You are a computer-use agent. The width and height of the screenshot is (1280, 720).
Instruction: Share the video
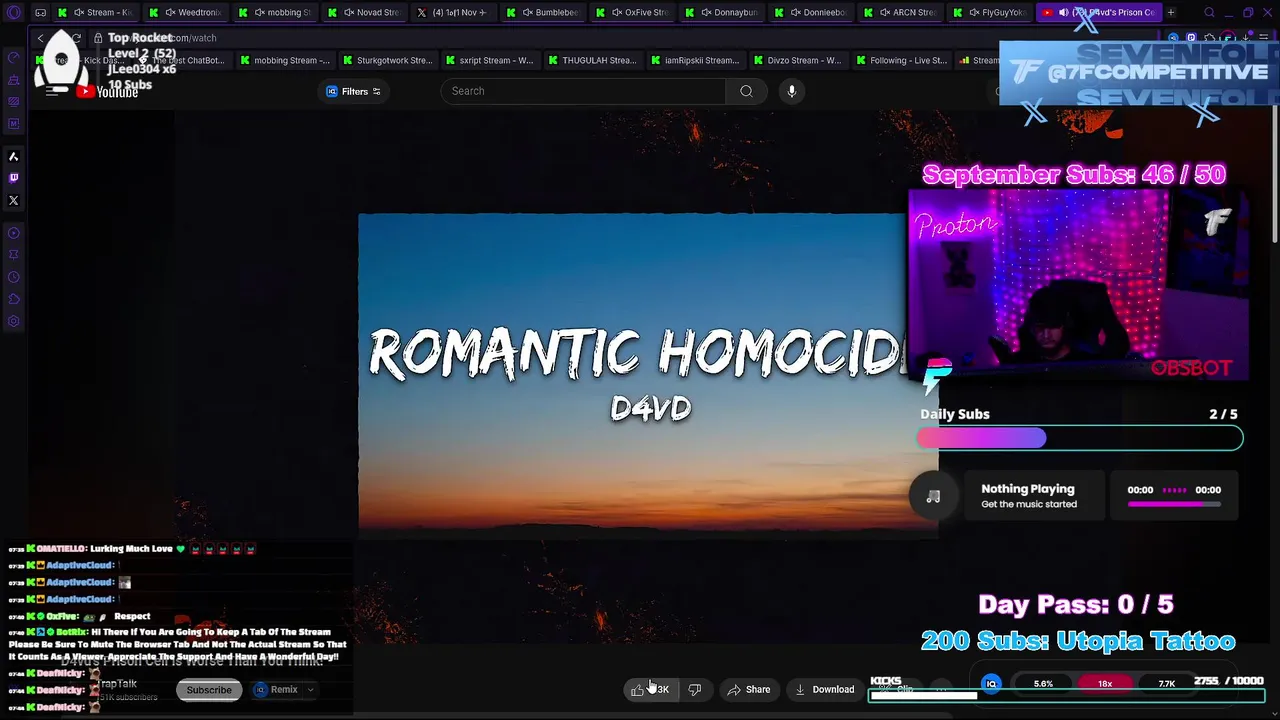pyautogui.click(x=749, y=690)
